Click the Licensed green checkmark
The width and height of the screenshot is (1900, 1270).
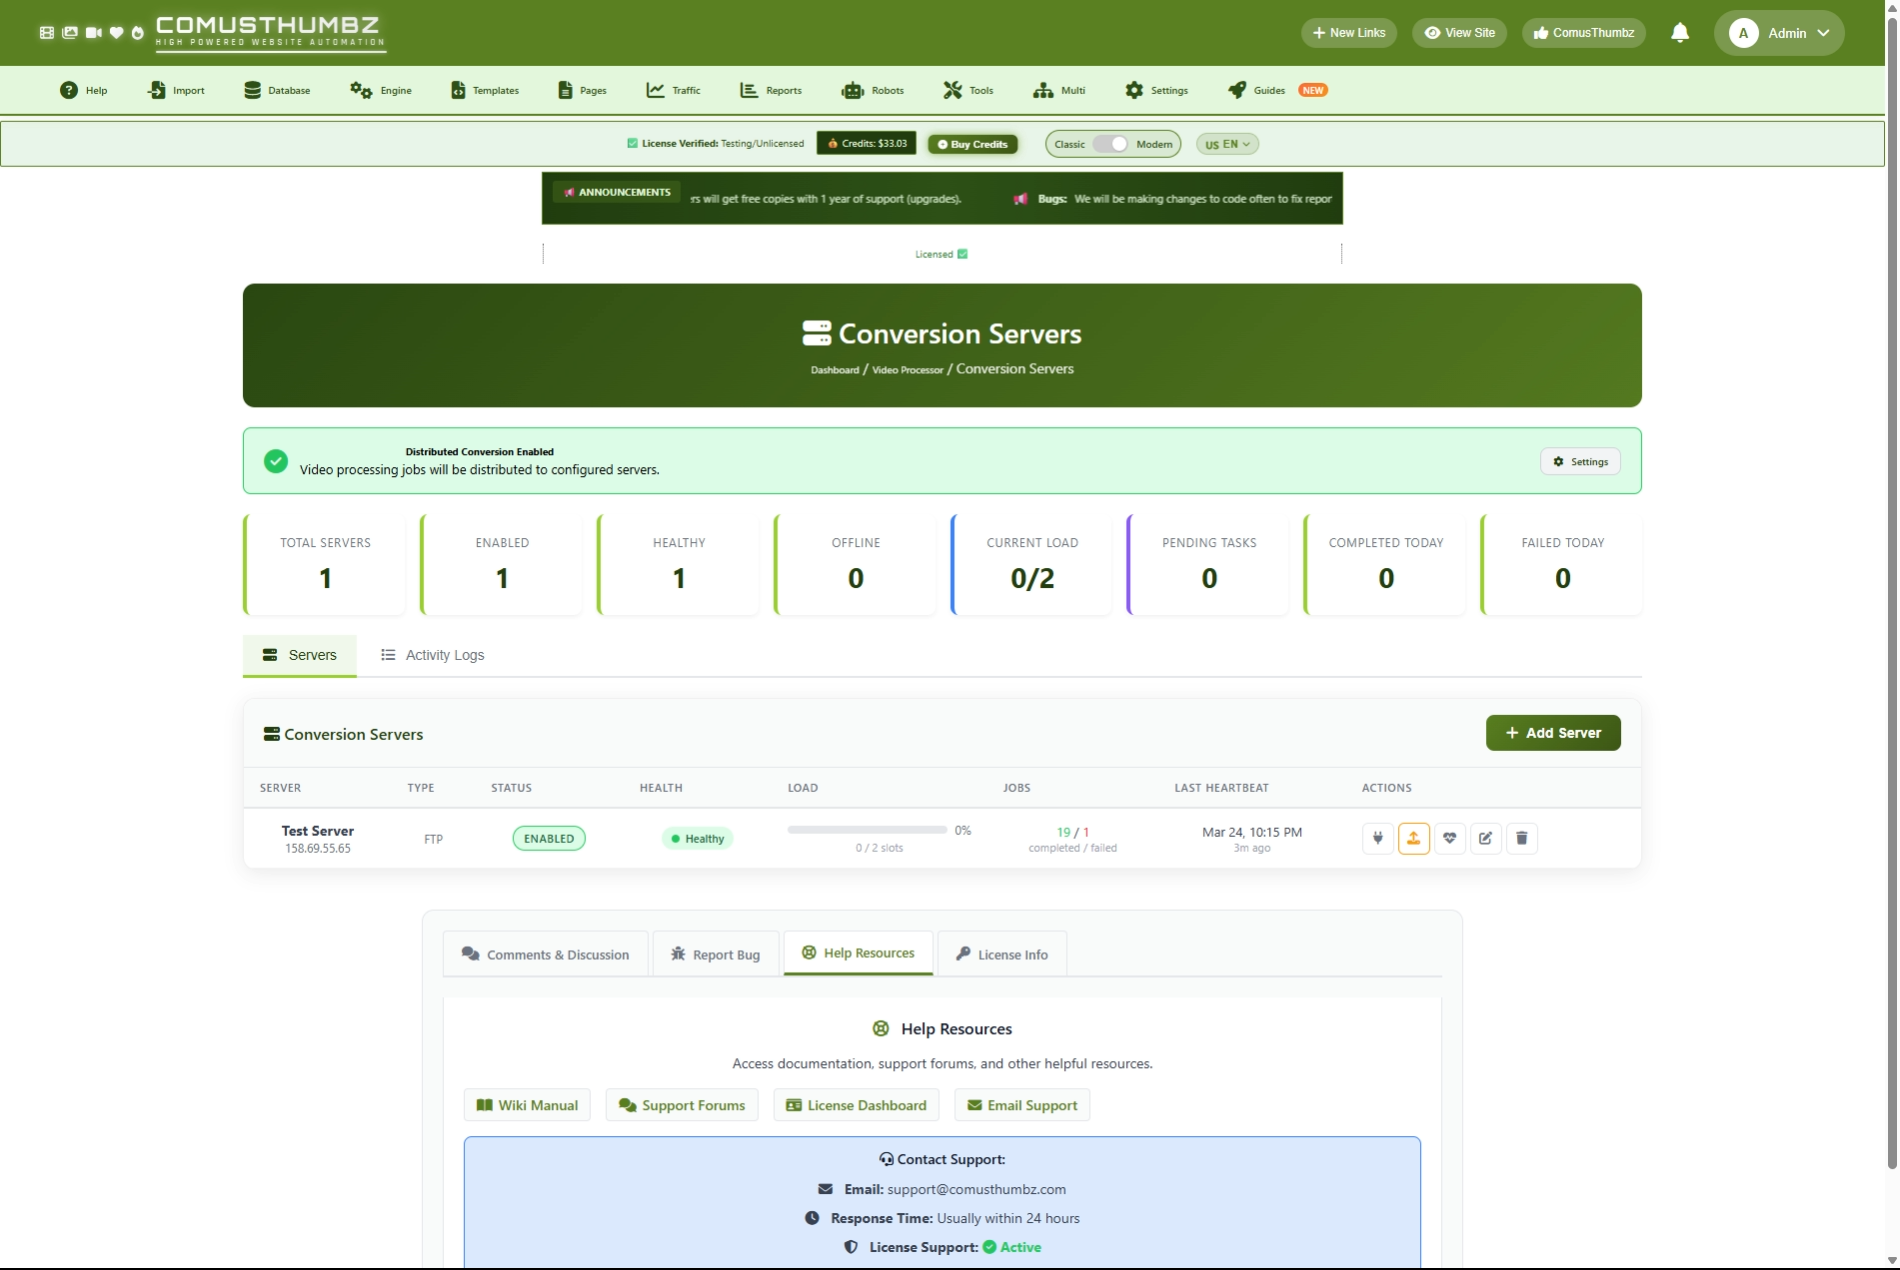(962, 254)
